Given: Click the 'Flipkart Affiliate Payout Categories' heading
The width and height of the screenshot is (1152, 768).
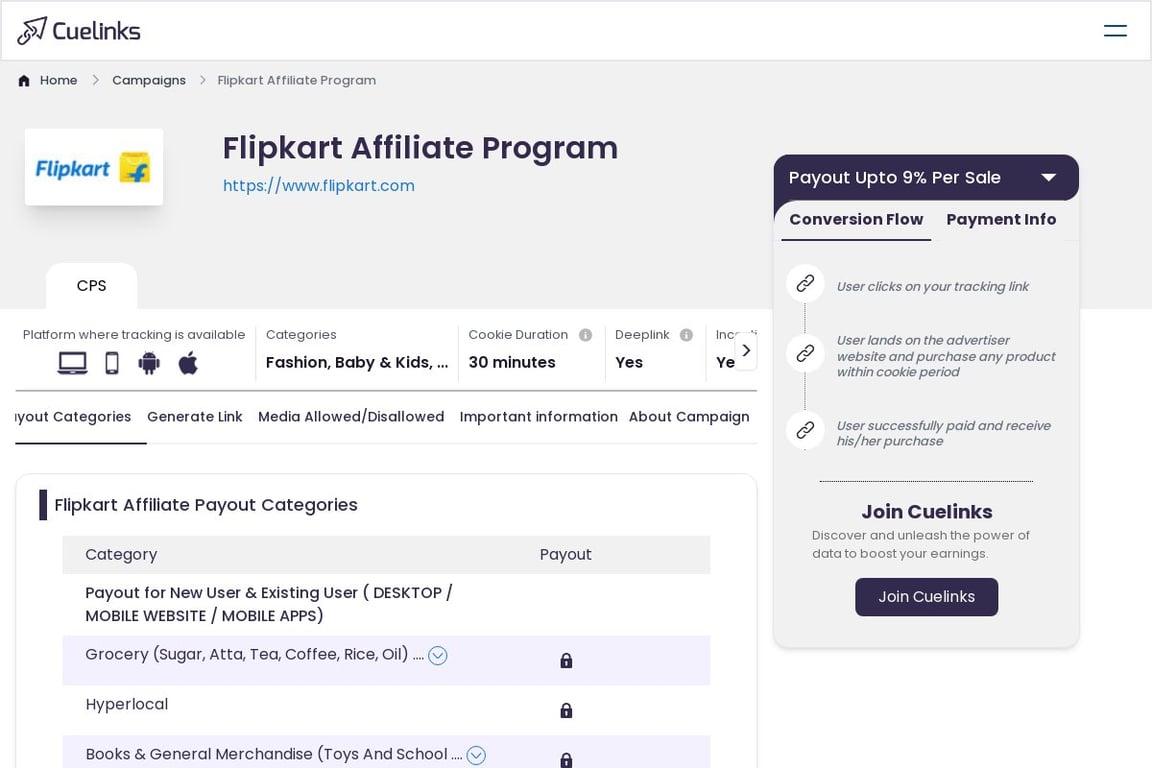Looking at the screenshot, I should tap(206, 505).
